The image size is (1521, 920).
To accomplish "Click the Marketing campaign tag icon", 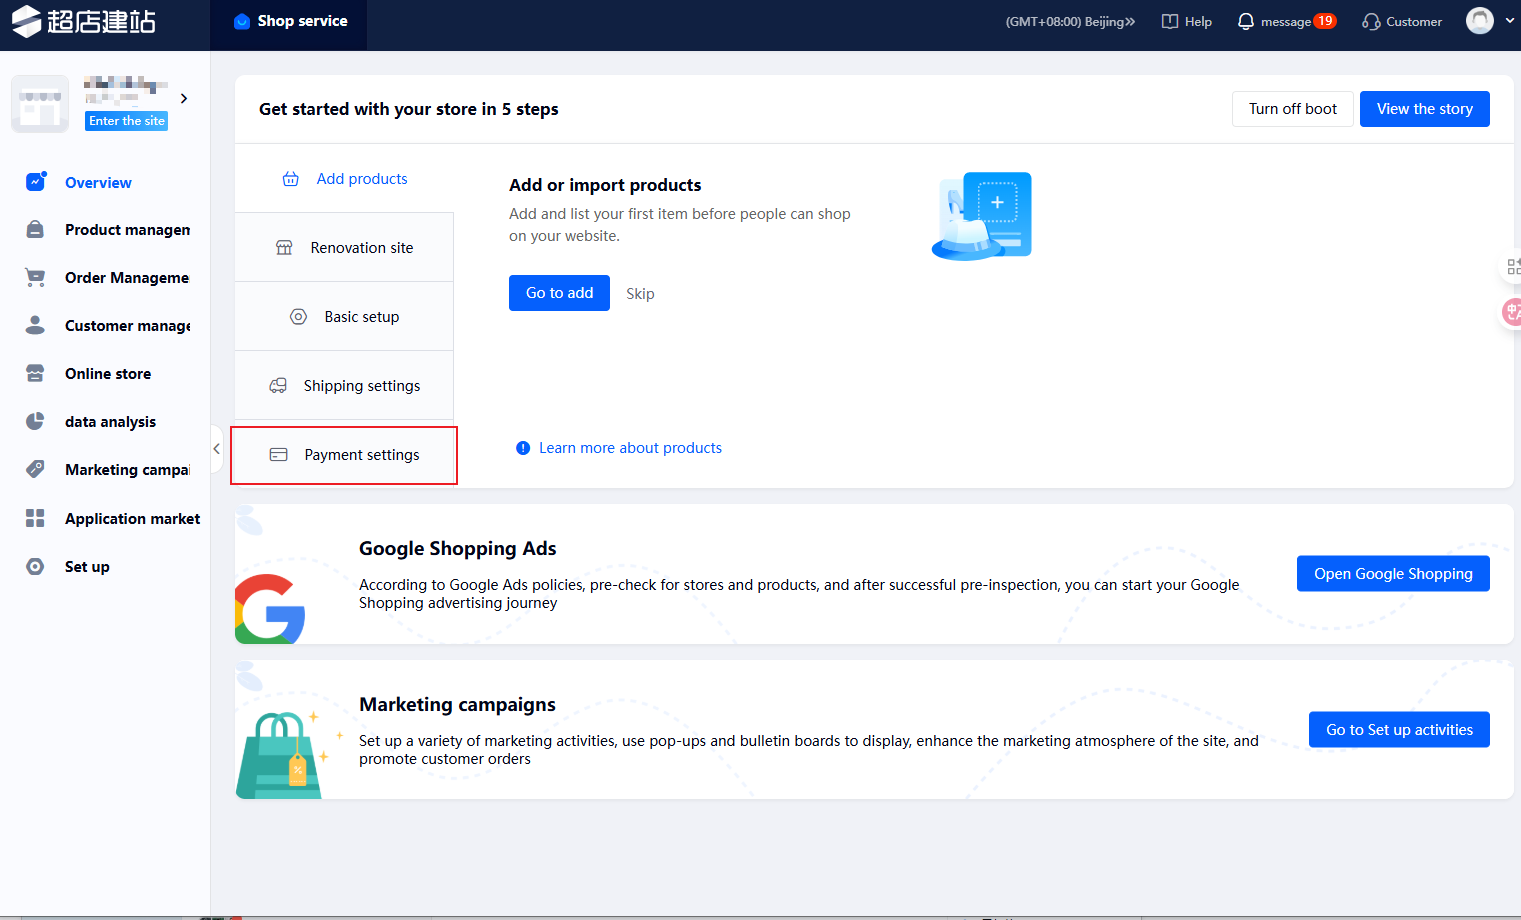I will tap(35, 469).
